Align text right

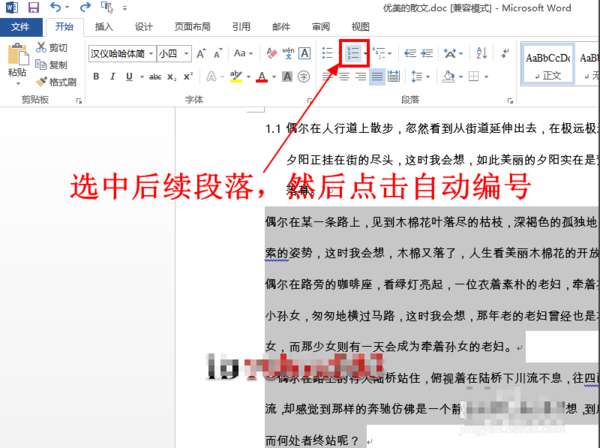coord(360,77)
